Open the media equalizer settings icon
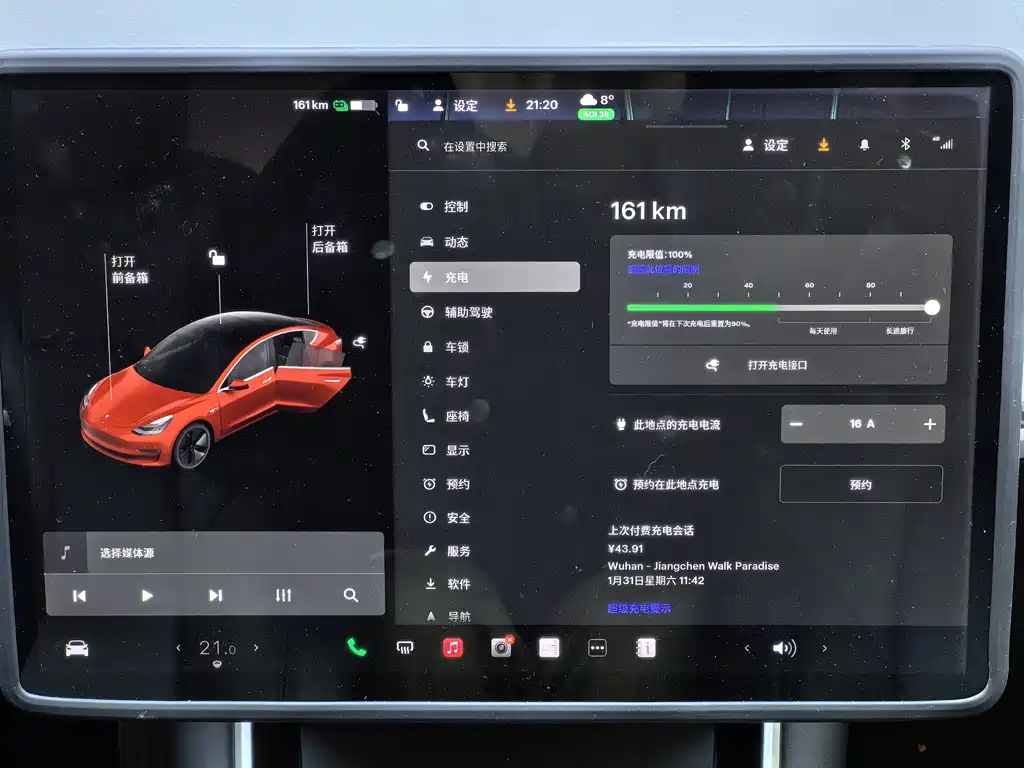Image resolution: width=1024 pixels, height=768 pixels. (284, 595)
